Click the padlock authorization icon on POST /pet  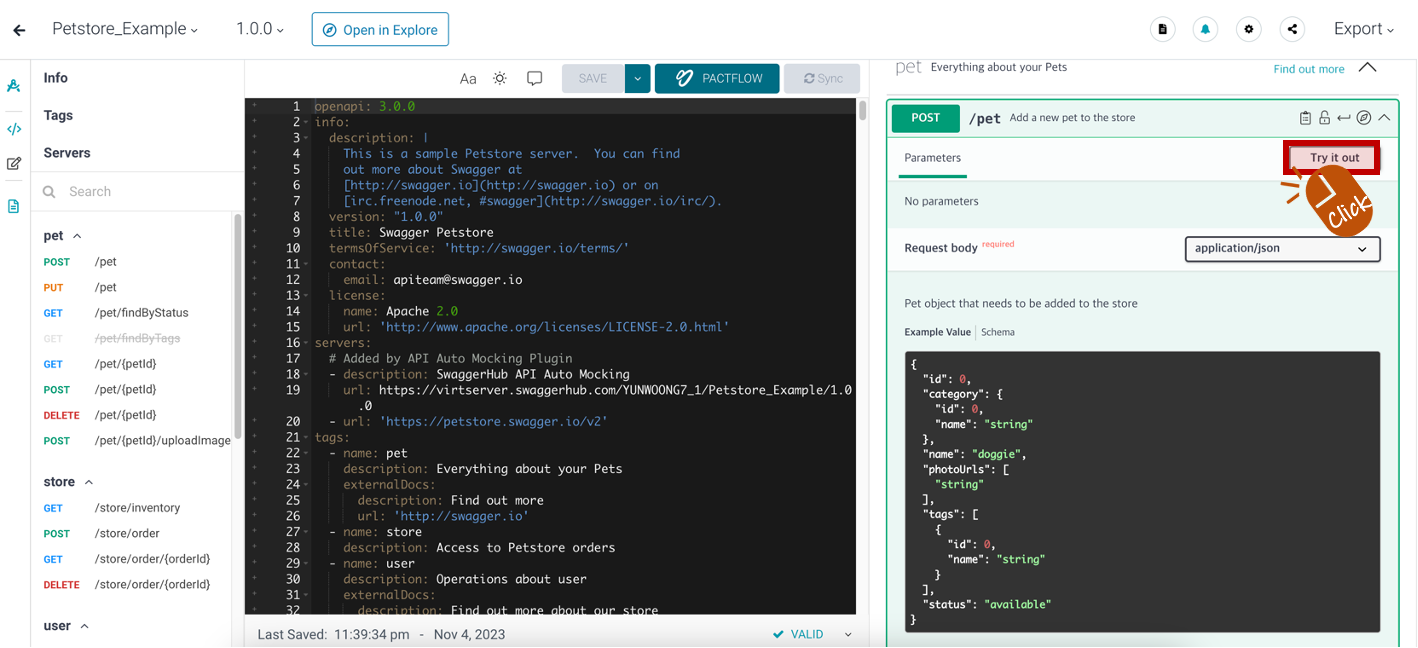pos(1324,118)
